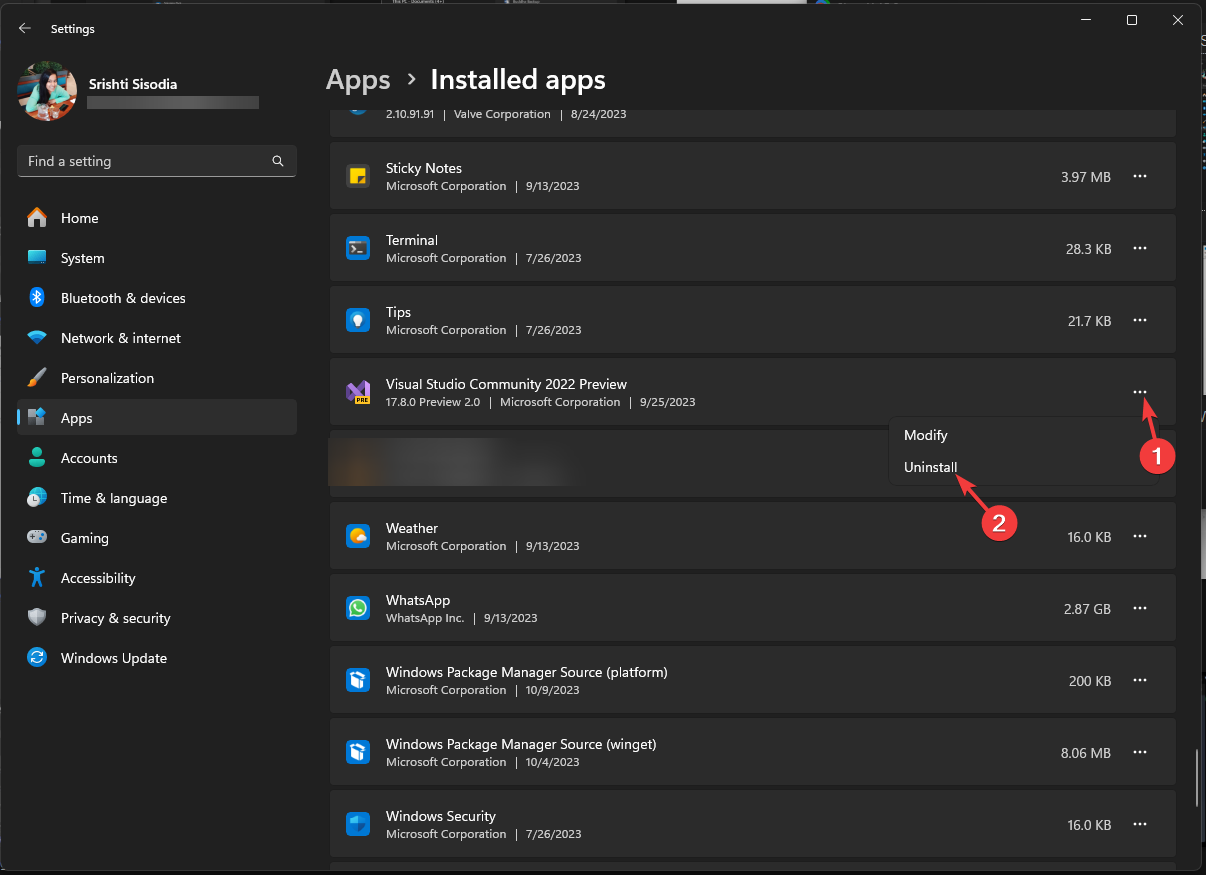Viewport: 1206px width, 875px height.
Task: Expand three-dot menu for WhatsApp
Action: (x=1139, y=608)
